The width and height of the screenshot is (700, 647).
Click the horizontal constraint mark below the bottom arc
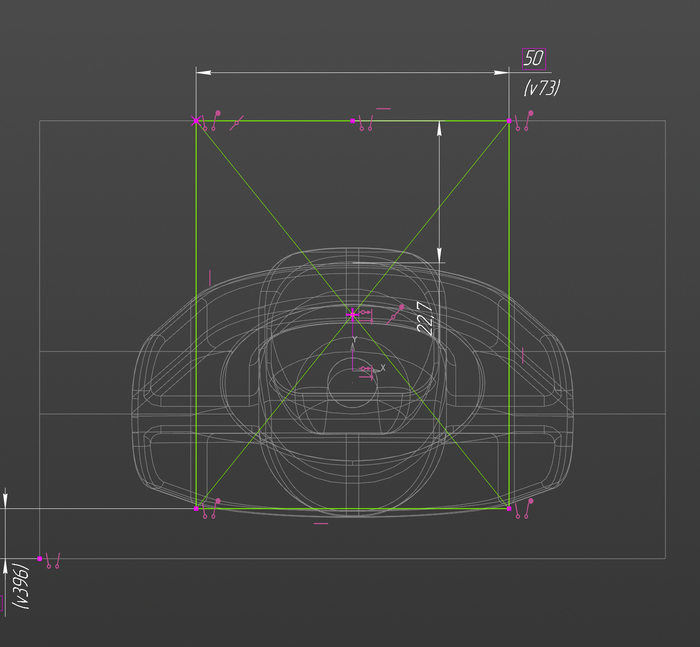(x=321, y=523)
